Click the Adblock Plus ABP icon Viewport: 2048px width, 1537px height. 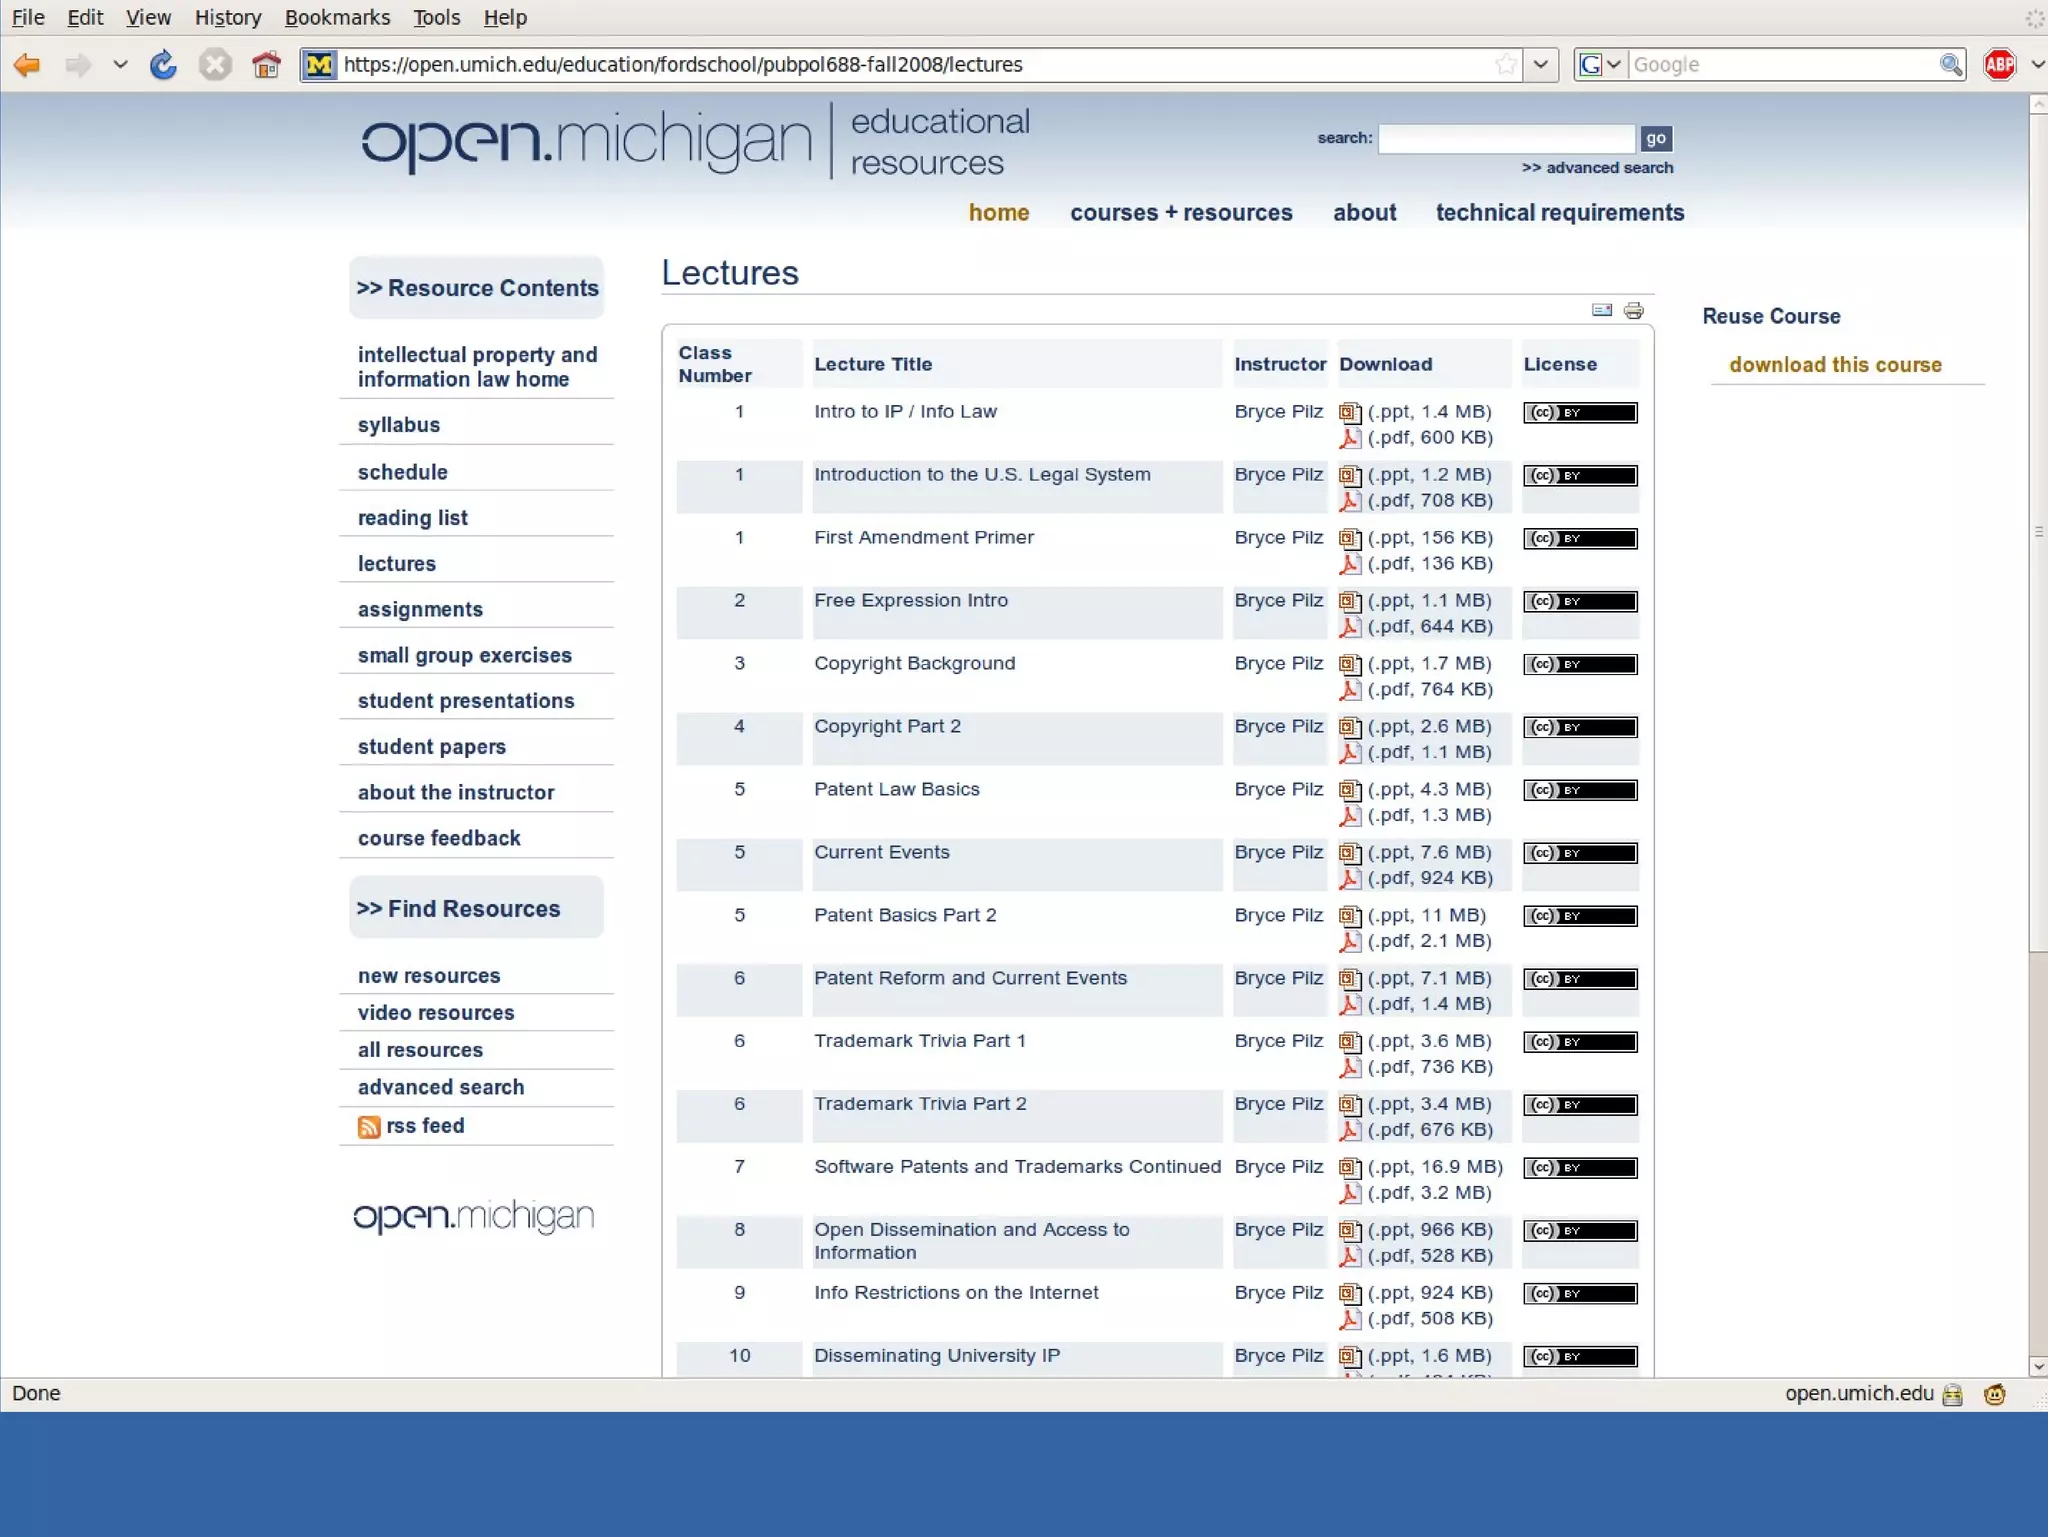point(2000,65)
